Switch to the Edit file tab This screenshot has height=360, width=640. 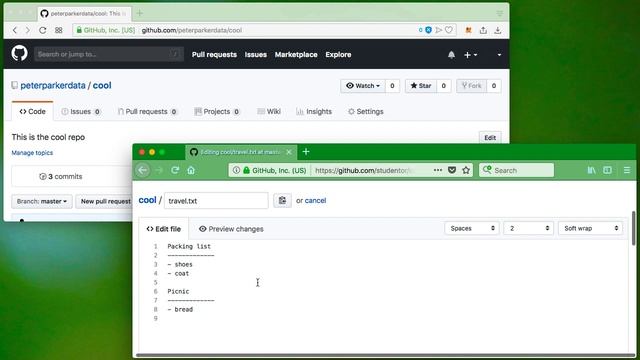(164, 229)
